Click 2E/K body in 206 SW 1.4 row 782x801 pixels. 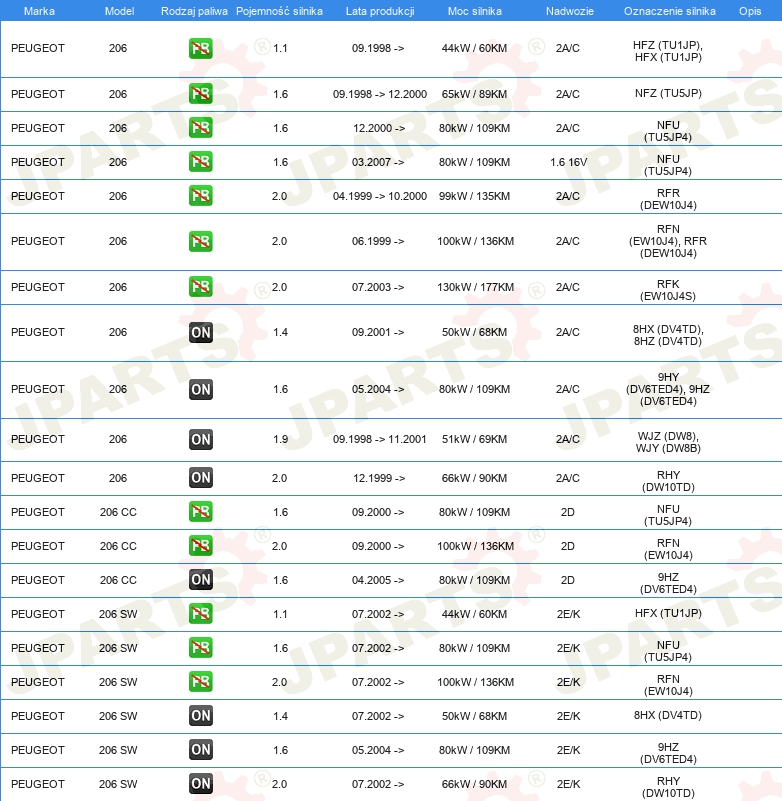click(x=568, y=716)
